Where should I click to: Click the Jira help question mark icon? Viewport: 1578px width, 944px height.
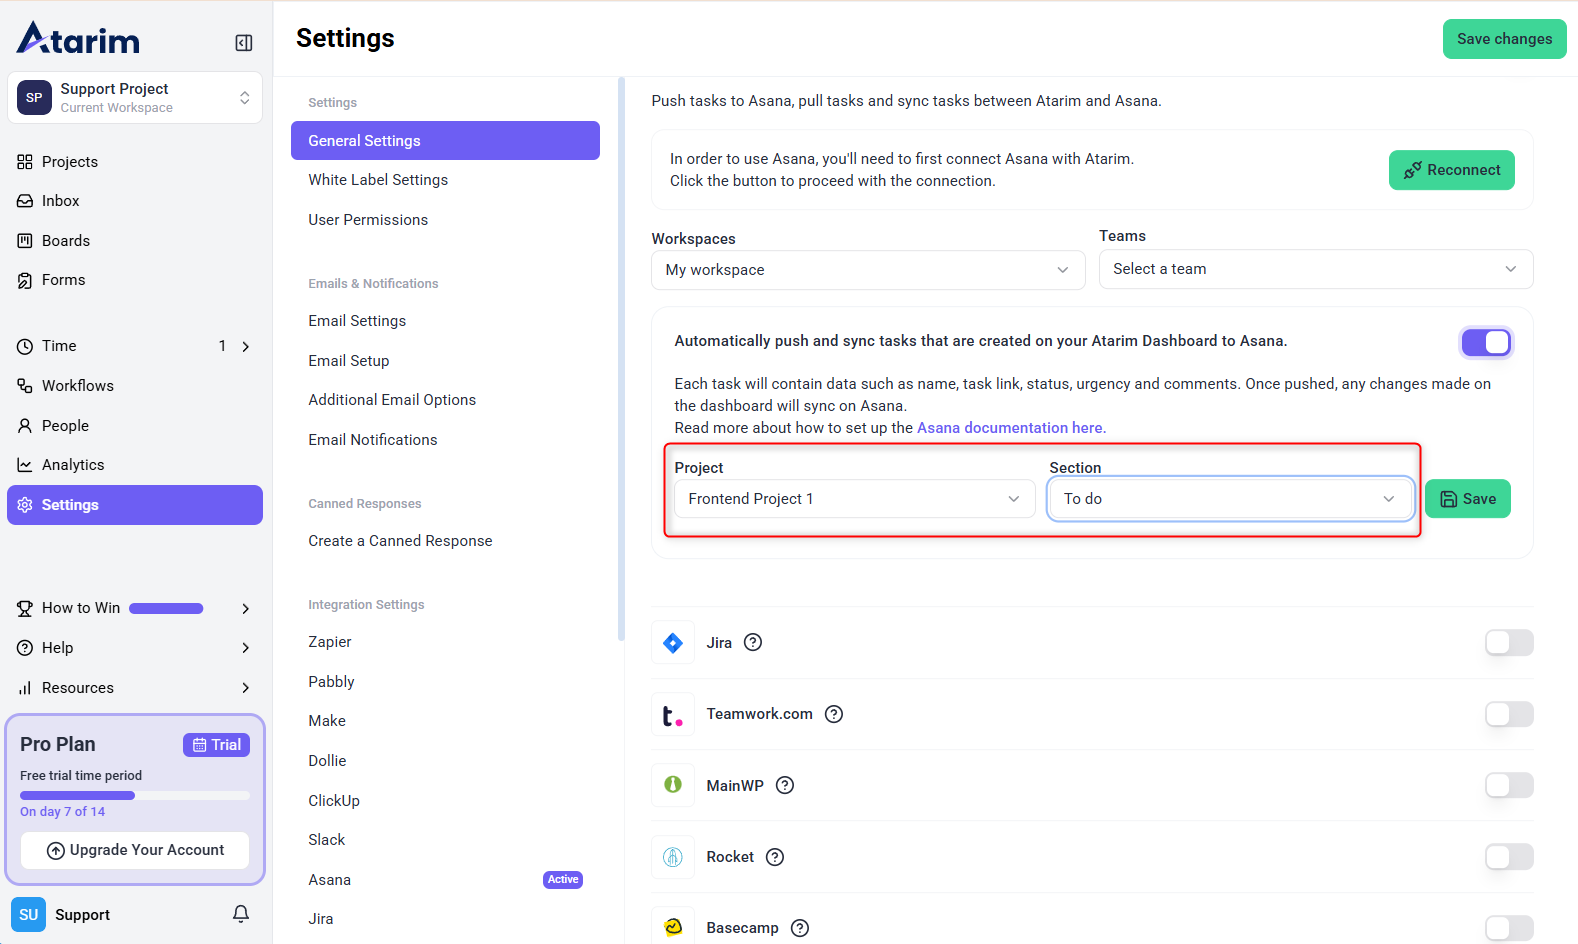pos(753,643)
